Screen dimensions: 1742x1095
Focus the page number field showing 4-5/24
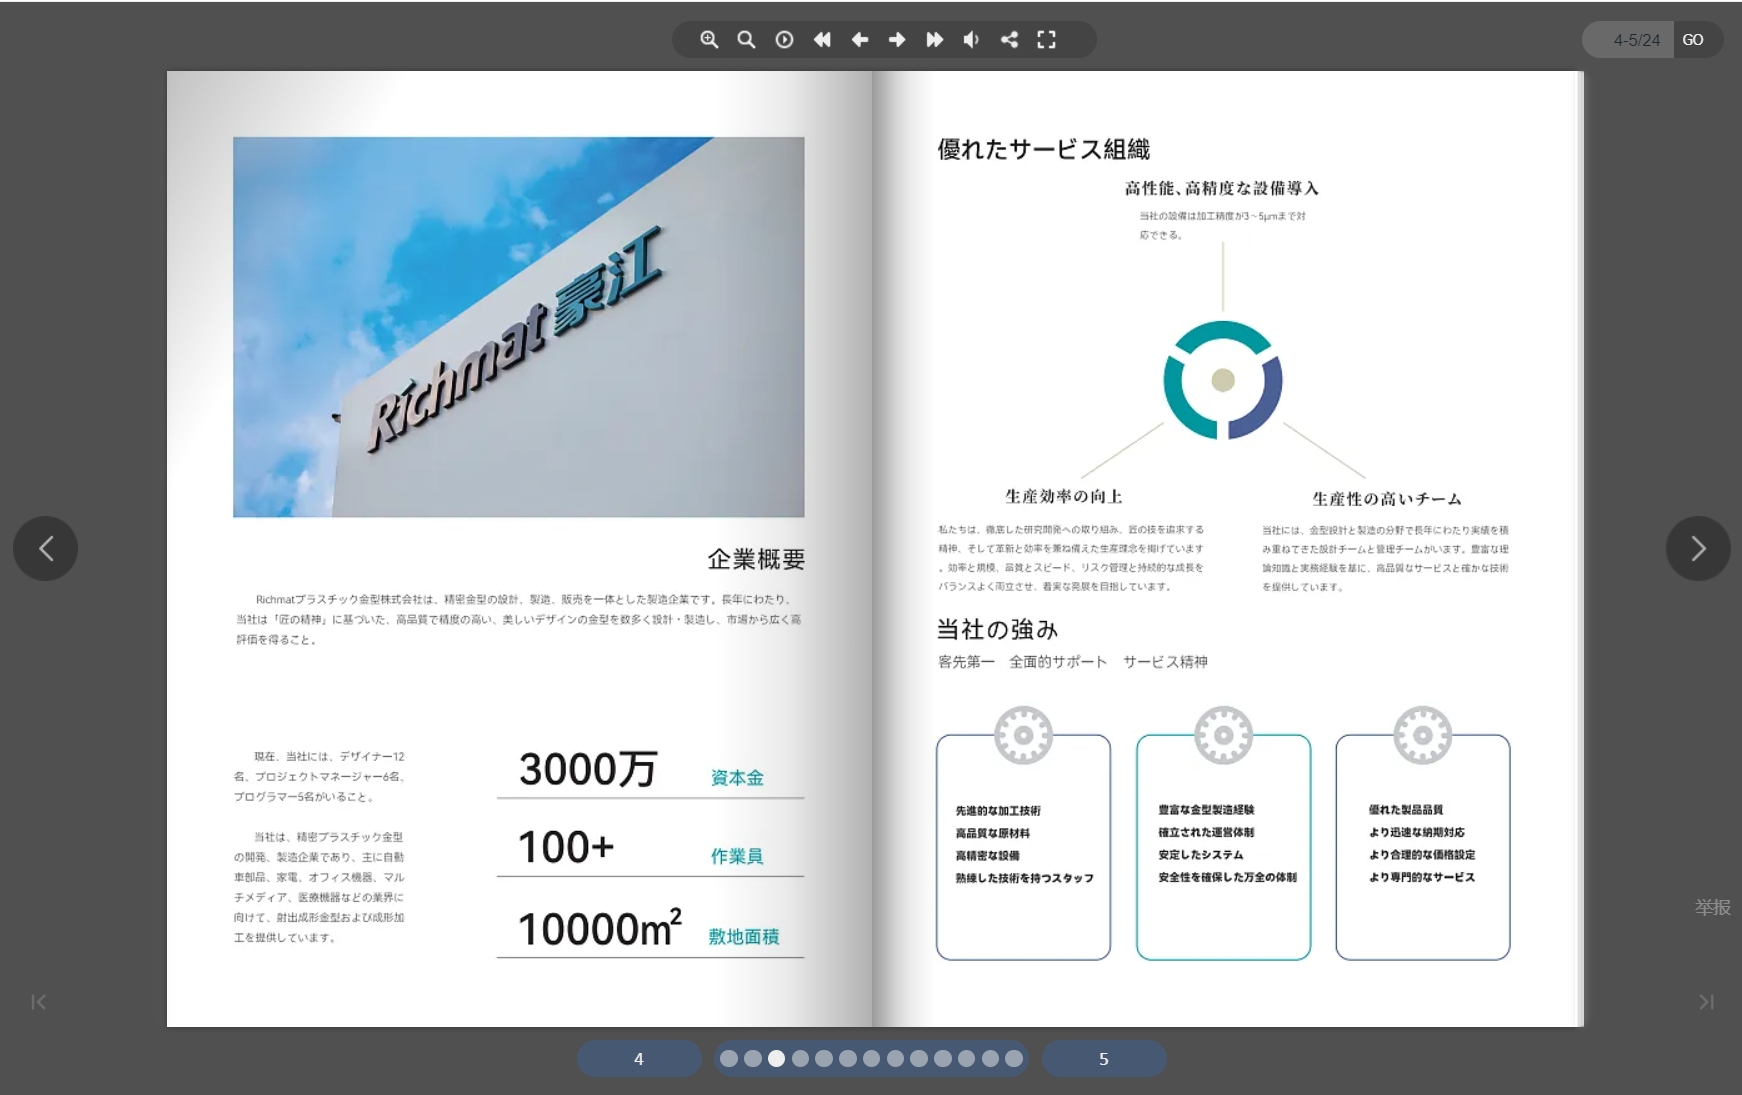[1628, 40]
